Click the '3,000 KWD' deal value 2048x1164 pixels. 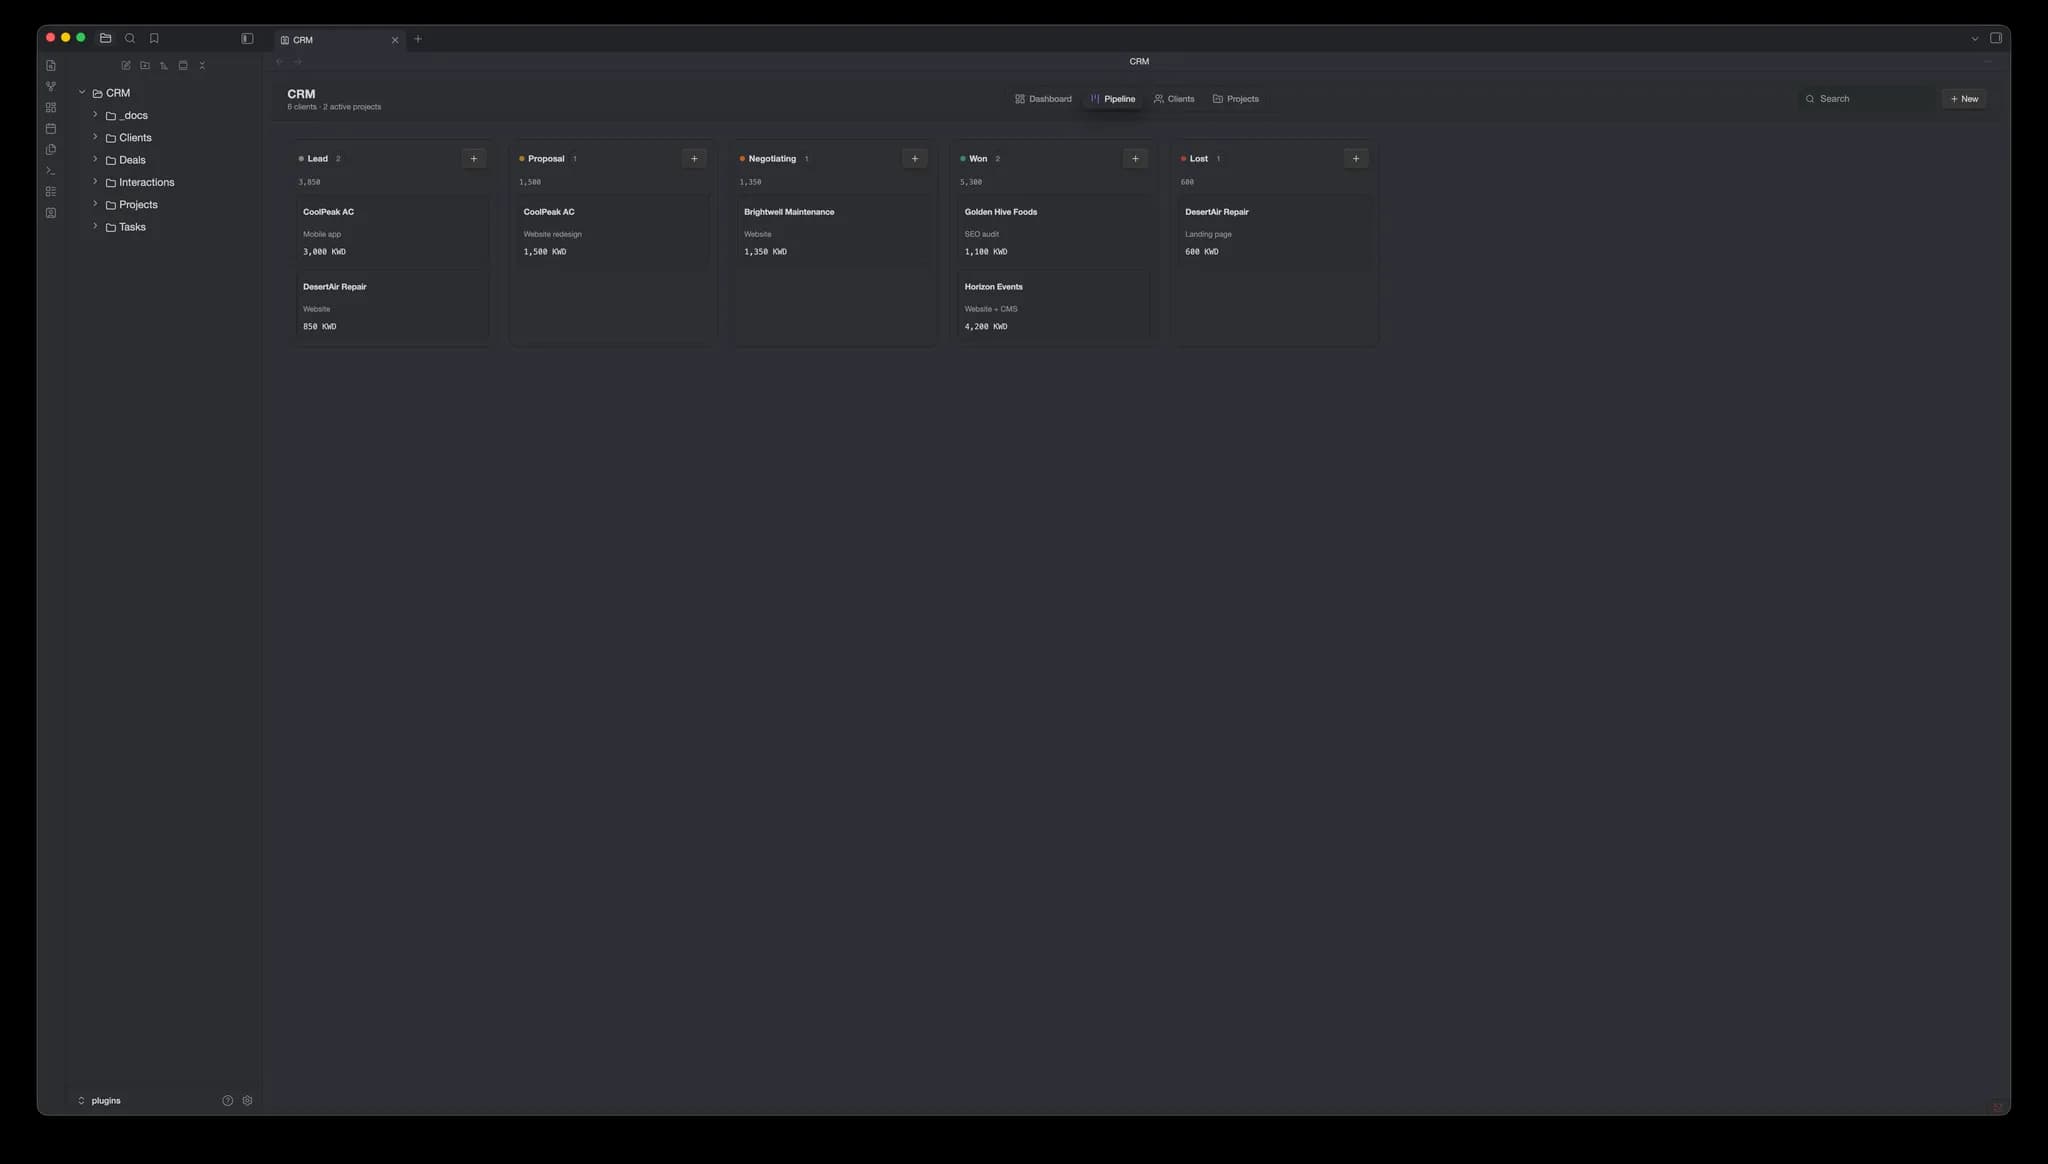(x=324, y=251)
